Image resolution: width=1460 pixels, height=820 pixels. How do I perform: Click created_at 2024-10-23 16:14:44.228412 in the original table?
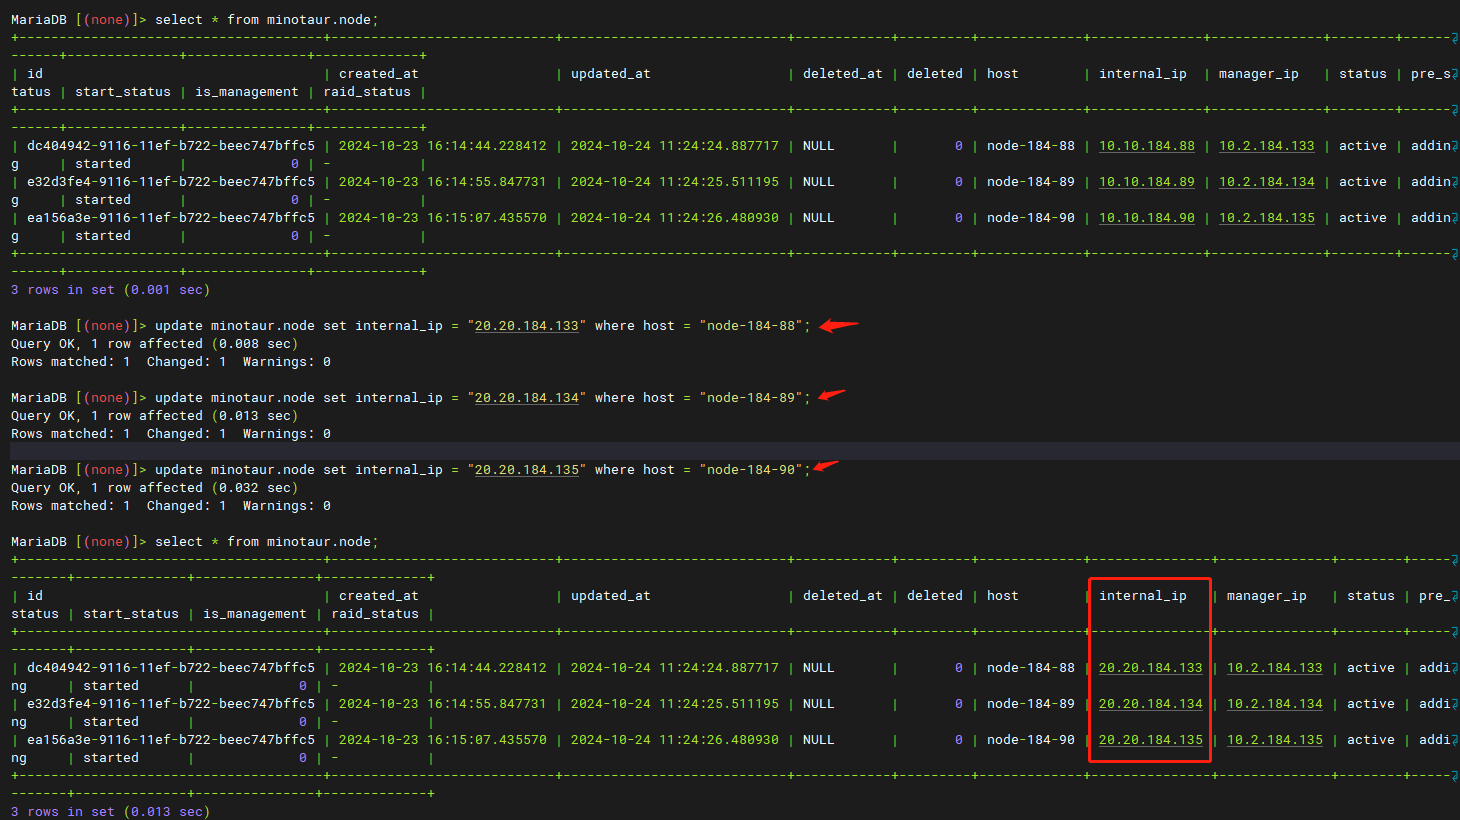tap(443, 146)
